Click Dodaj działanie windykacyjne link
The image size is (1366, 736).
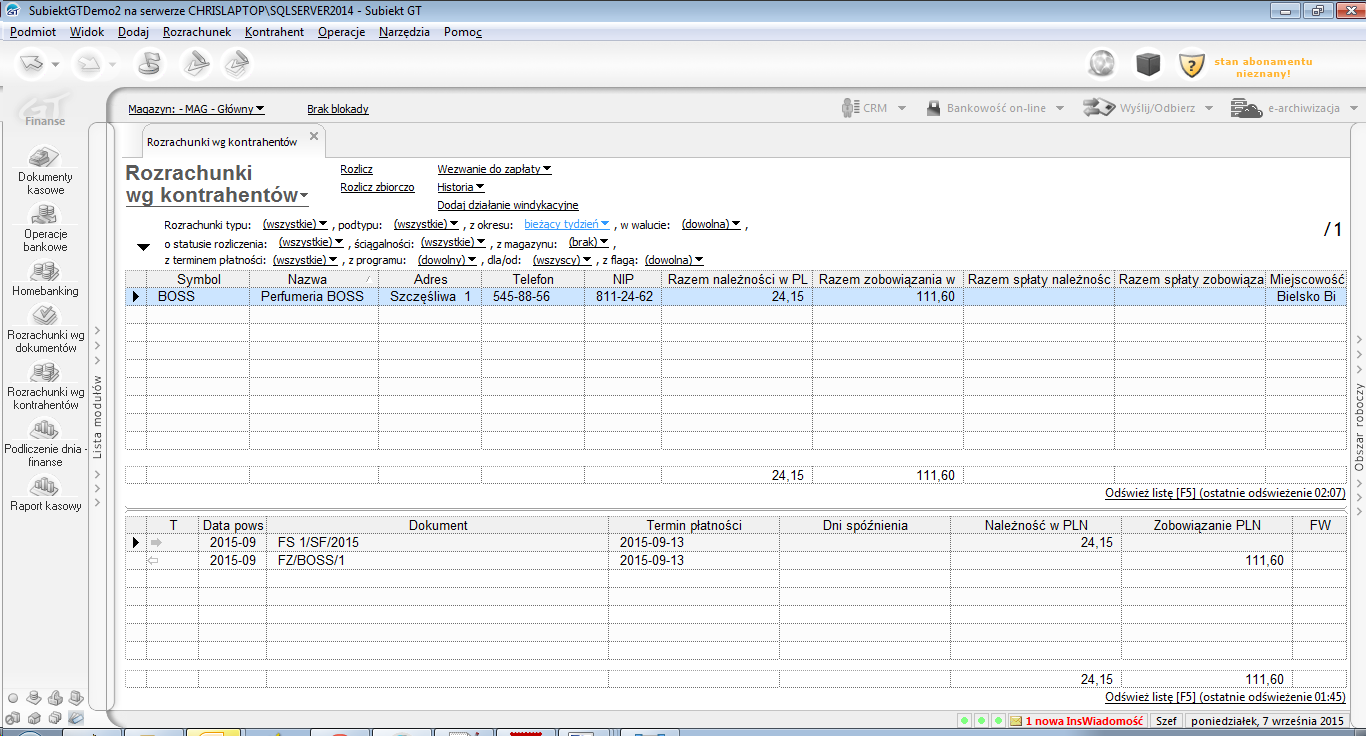[x=508, y=205]
